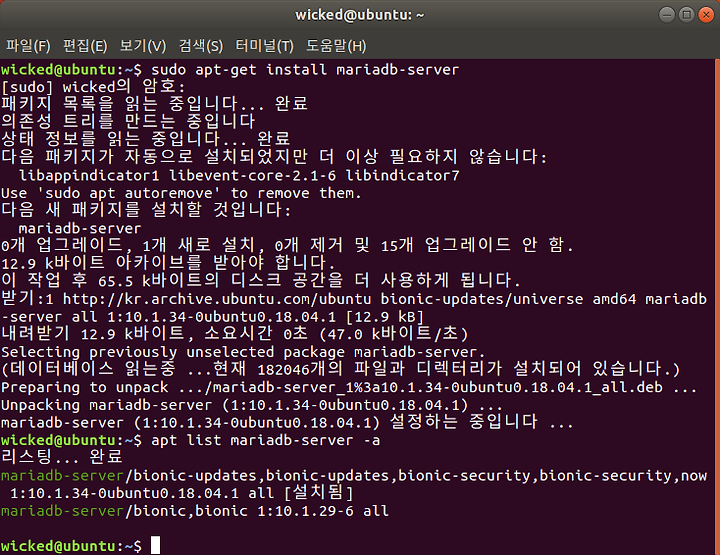Open the 검색(S) menu
Image resolution: width=720 pixels, height=555 pixels.
pos(201,46)
